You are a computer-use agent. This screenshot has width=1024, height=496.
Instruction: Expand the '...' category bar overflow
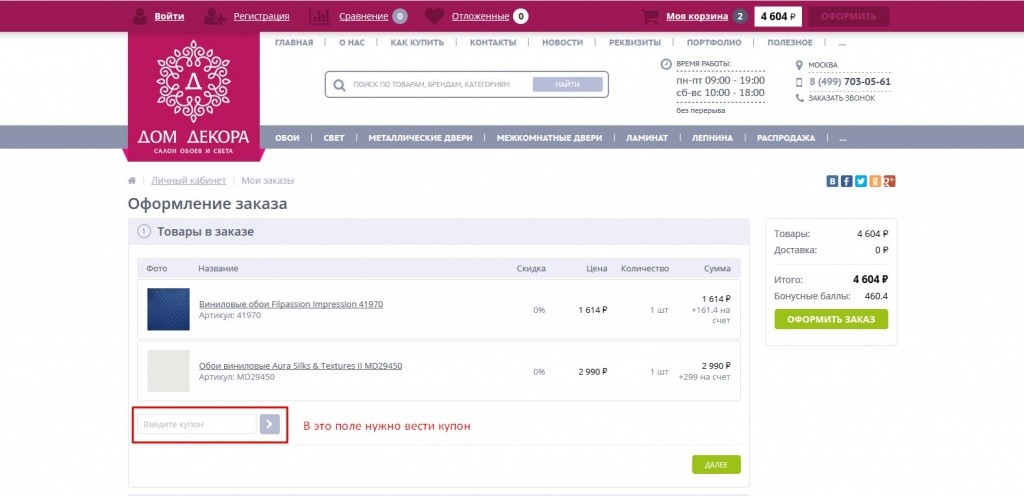(x=843, y=138)
